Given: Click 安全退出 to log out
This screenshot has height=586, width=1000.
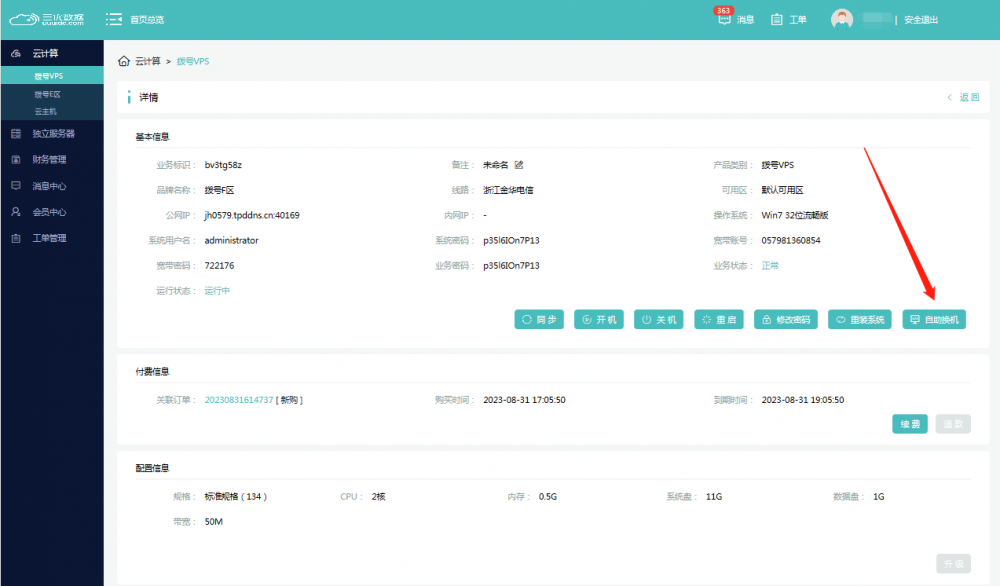Looking at the screenshot, I should (x=921, y=20).
